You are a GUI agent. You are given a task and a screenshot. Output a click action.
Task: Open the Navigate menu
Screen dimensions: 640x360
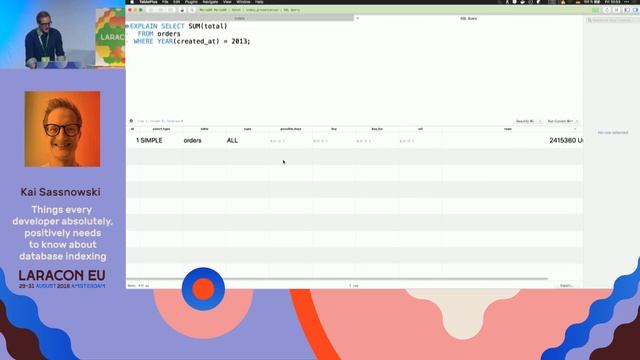pos(210,2)
